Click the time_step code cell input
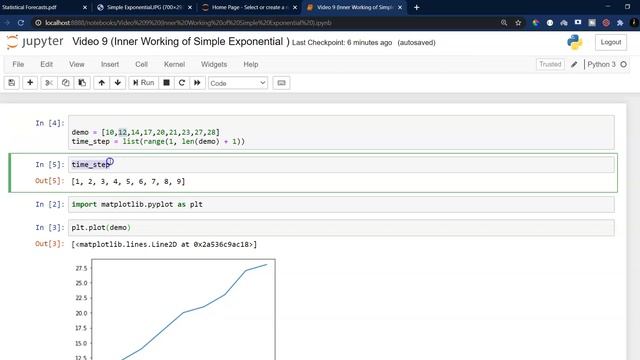The image size is (640, 360). coord(341,164)
